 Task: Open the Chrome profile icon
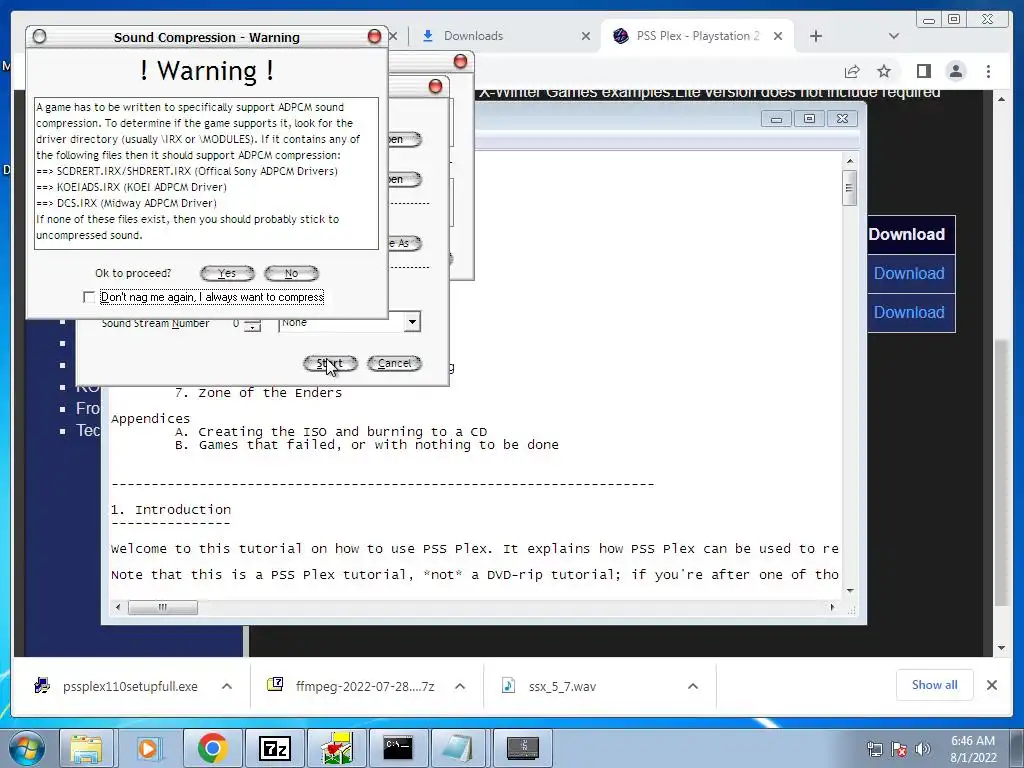click(x=956, y=71)
